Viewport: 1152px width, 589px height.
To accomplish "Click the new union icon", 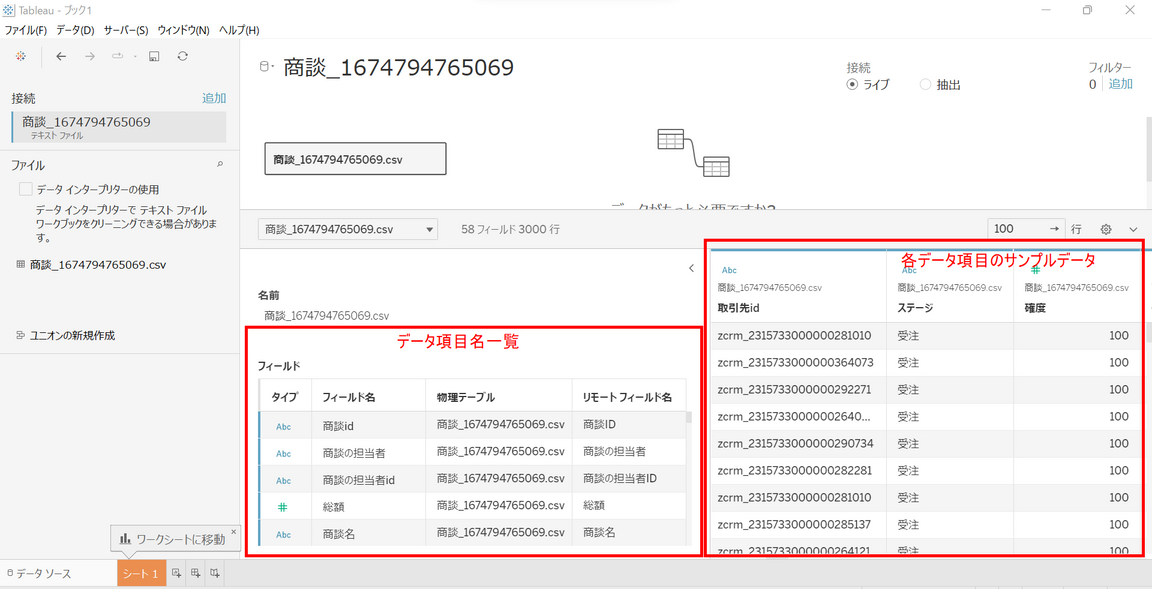I will tap(21, 335).
